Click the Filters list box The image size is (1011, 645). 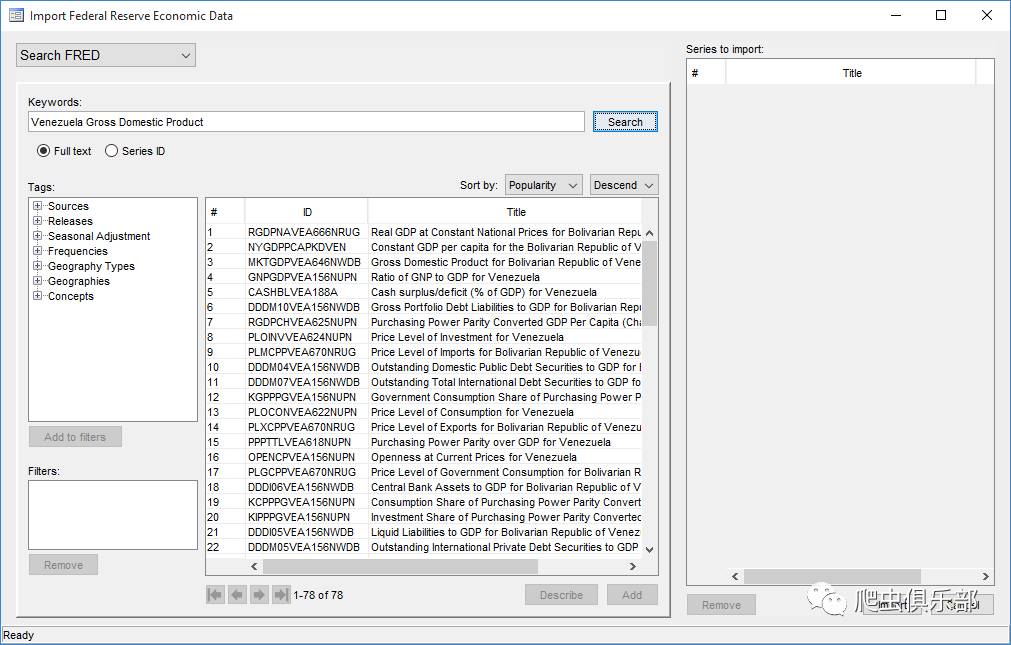tap(113, 515)
